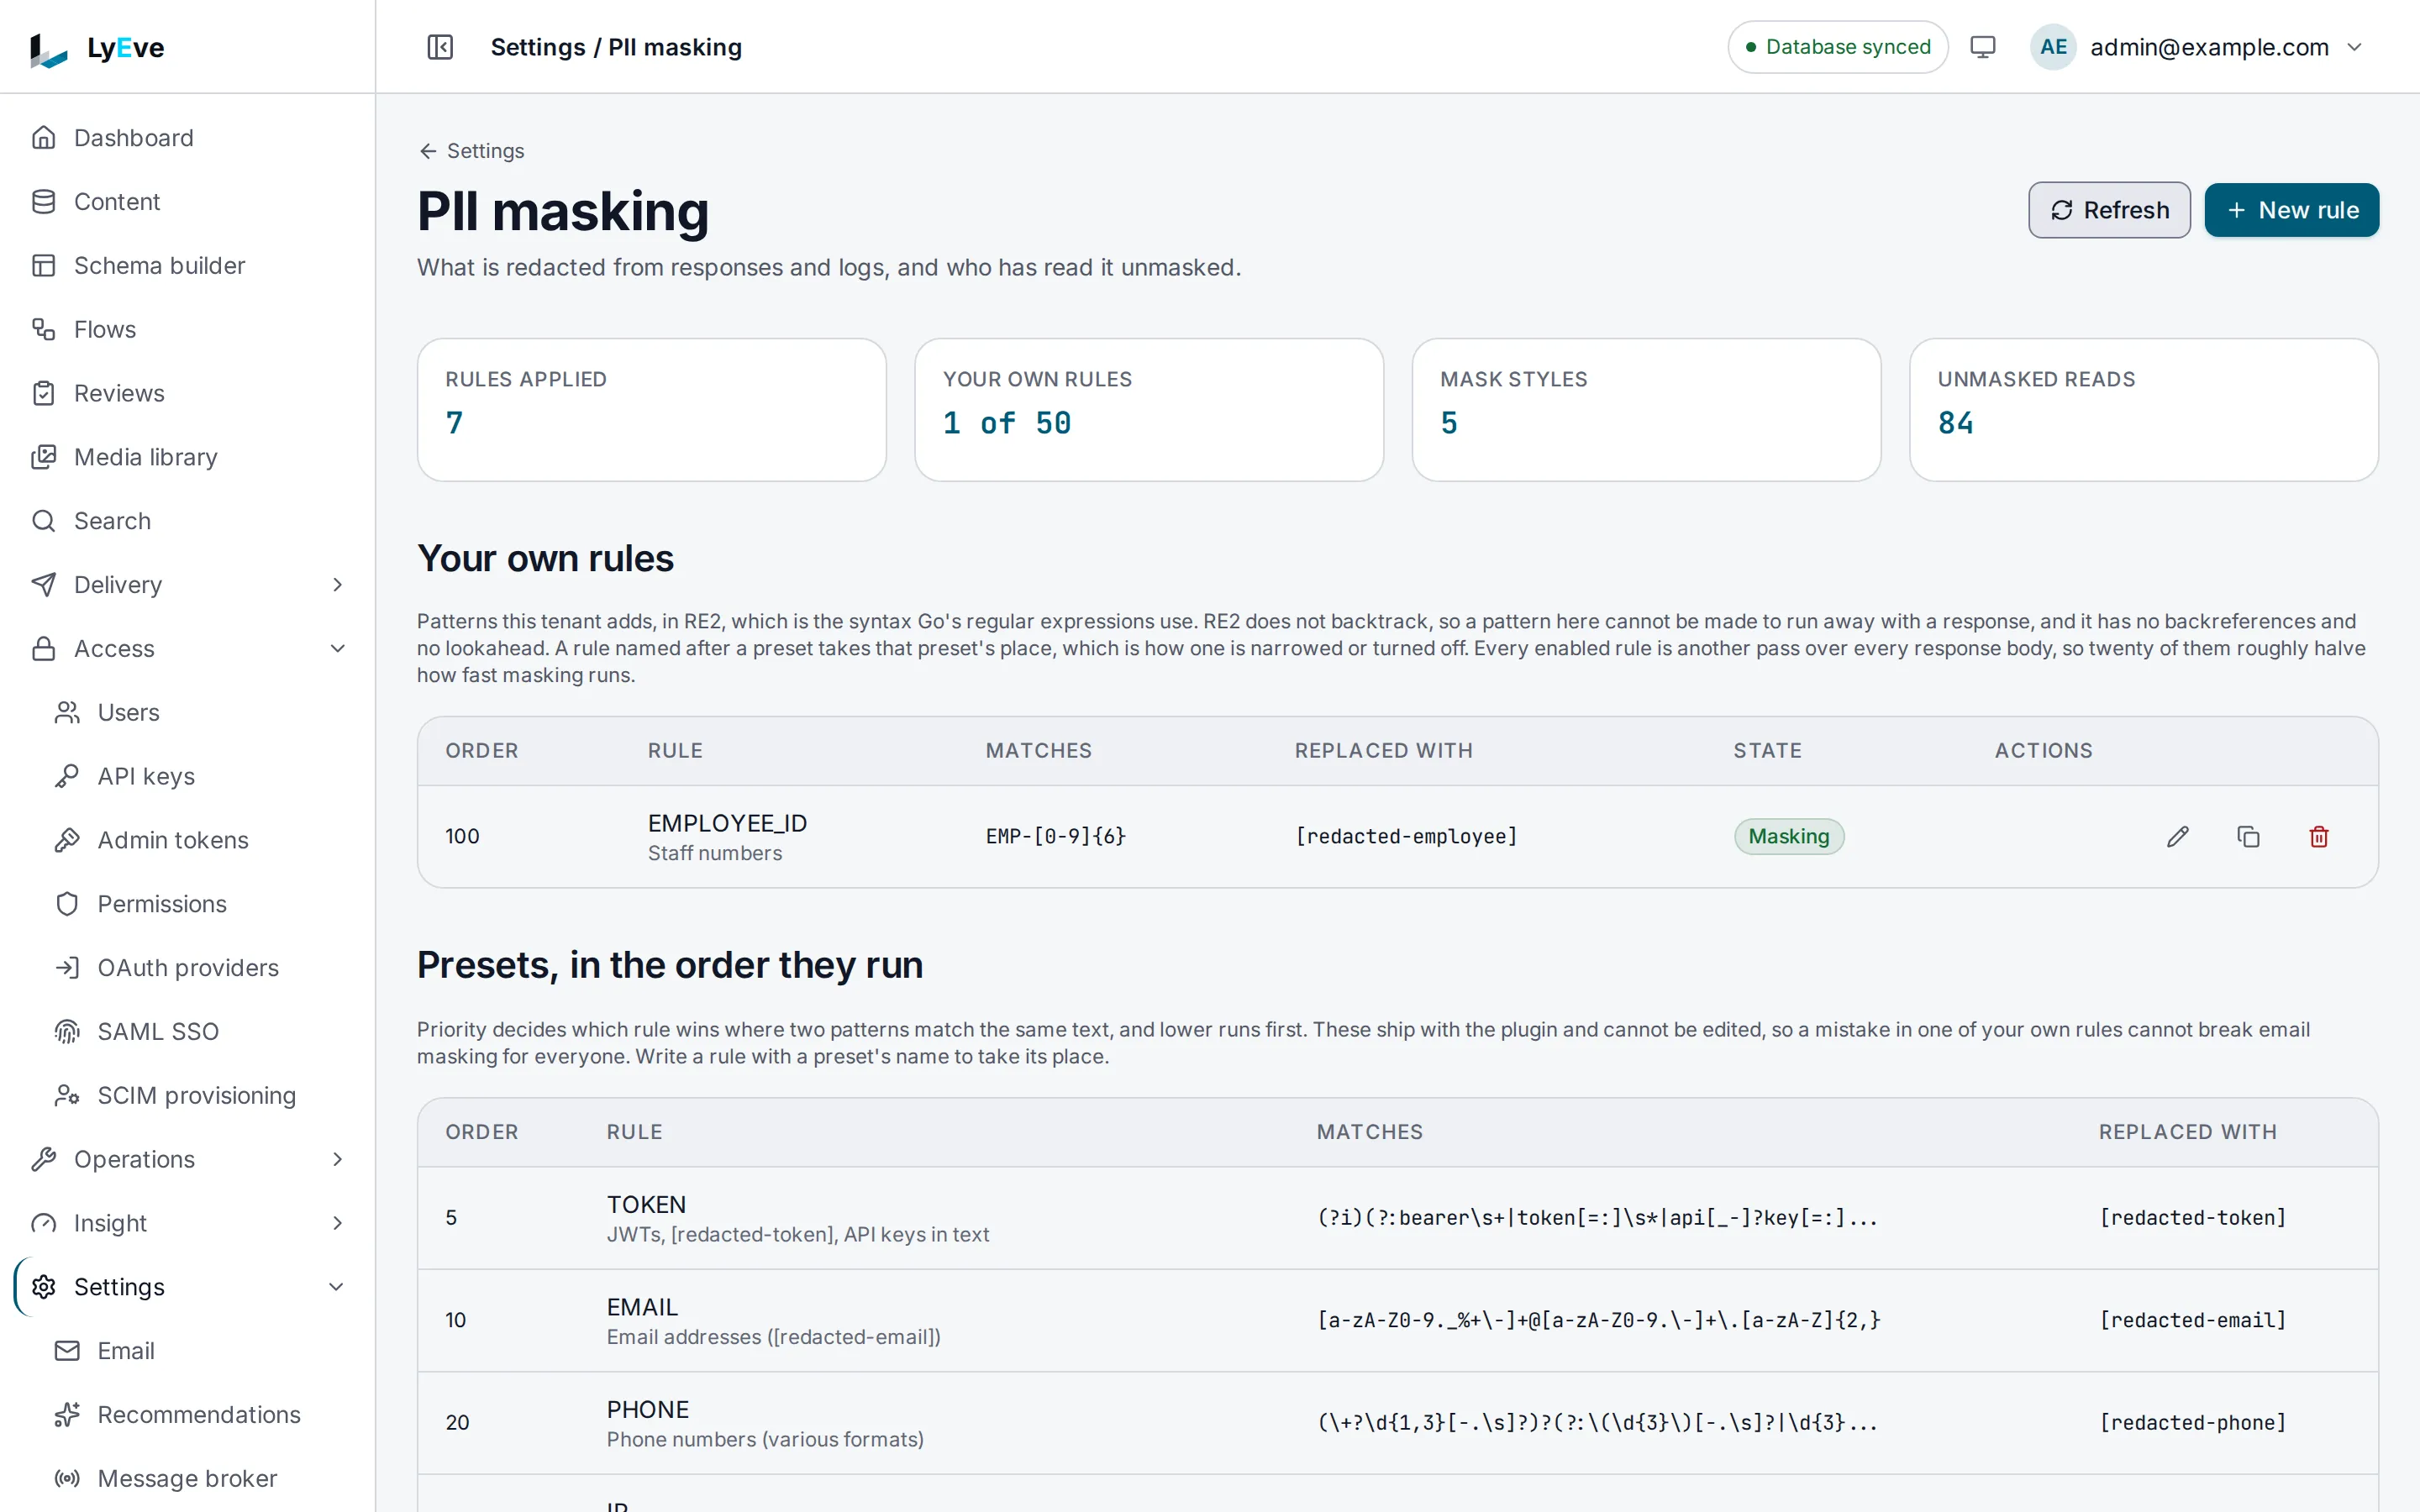This screenshot has width=2420, height=1512.
Task: Click the Mask Styles card
Action: pos(1646,410)
